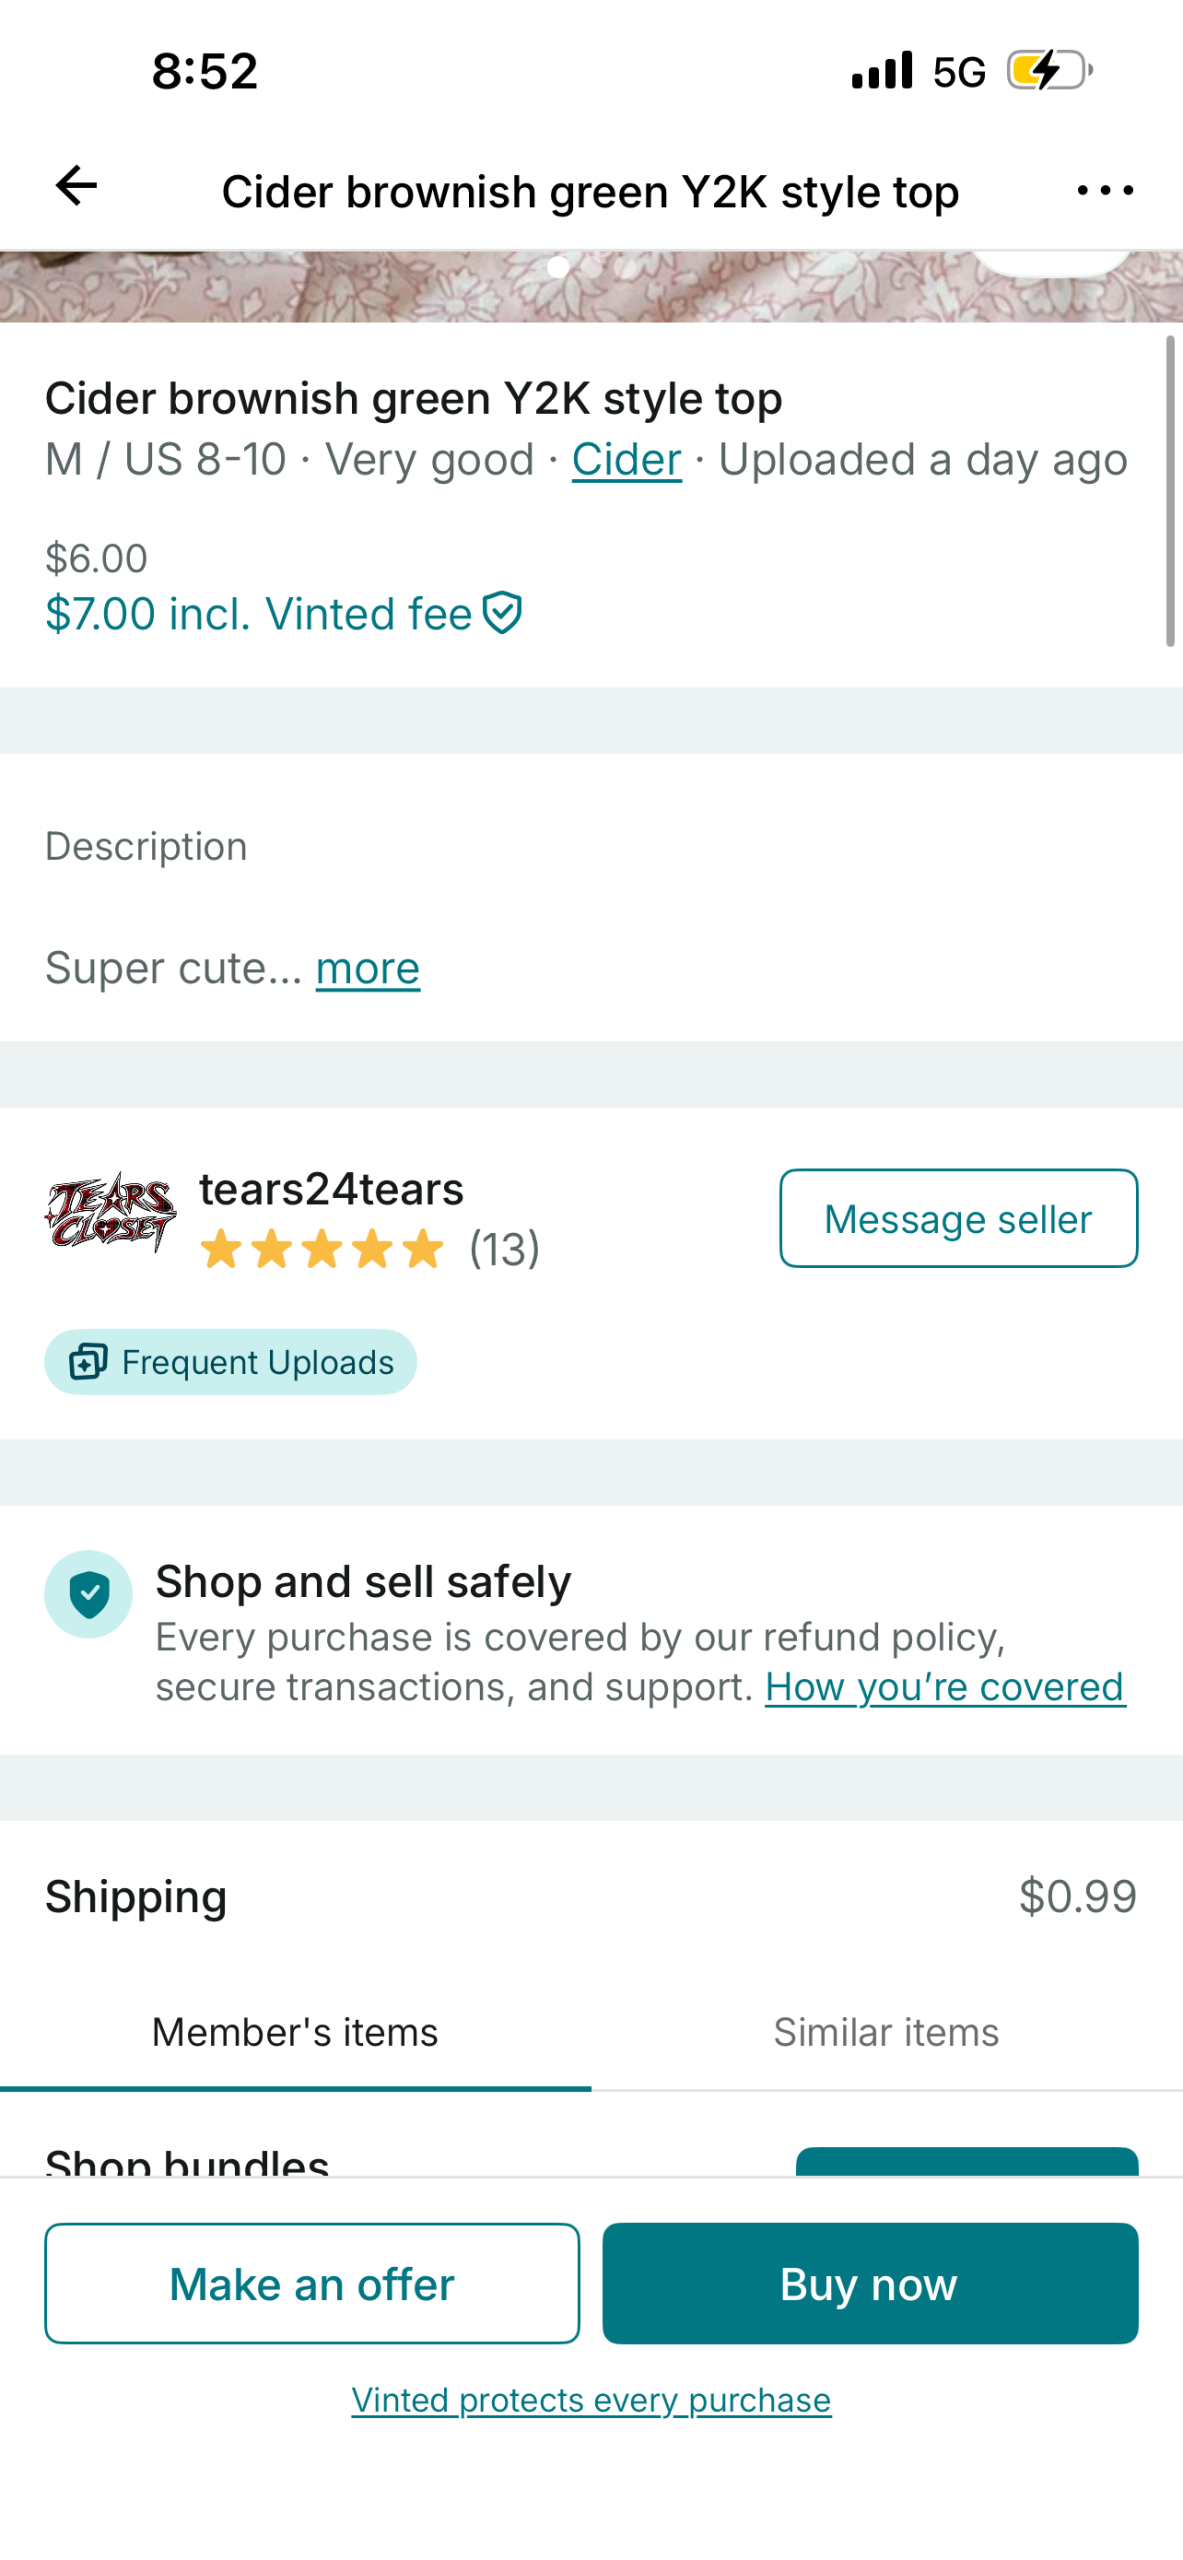Viewport: 1183px width, 2560px height.
Task: Click the Message seller button
Action: (x=958, y=1218)
